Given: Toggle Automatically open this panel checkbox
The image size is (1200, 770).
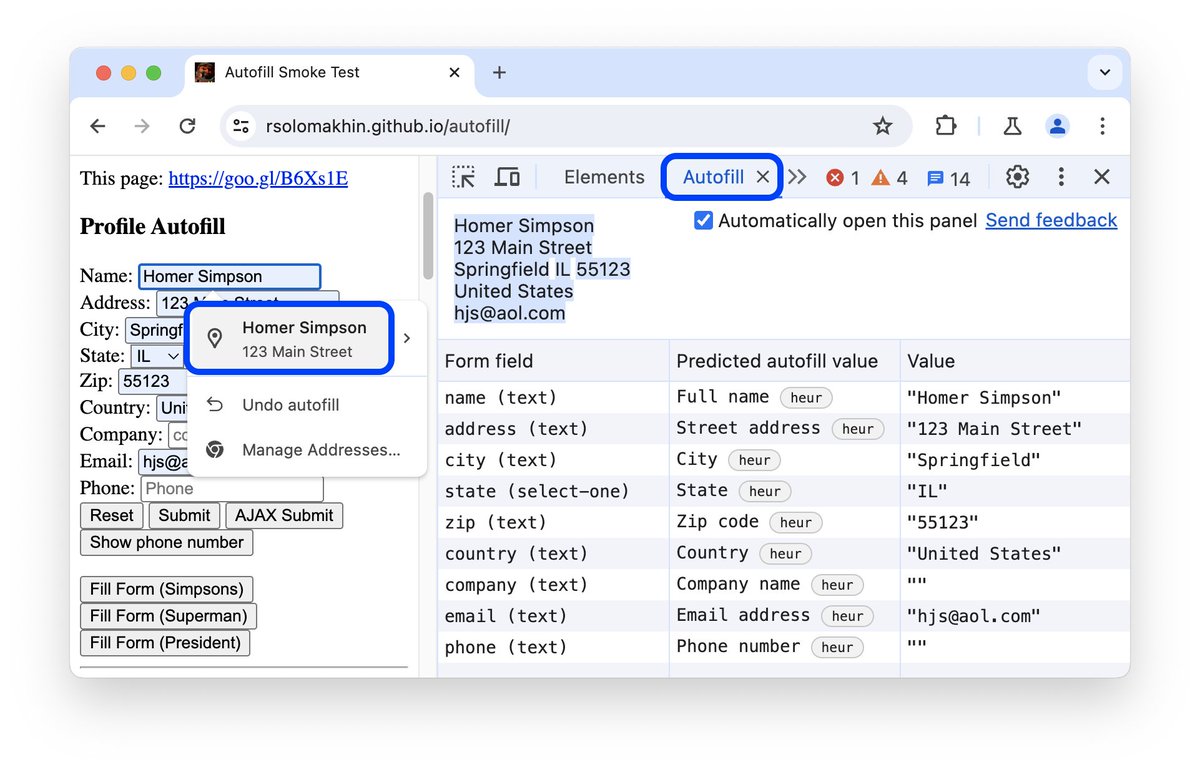Looking at the screenshot, I should [703, 221].
